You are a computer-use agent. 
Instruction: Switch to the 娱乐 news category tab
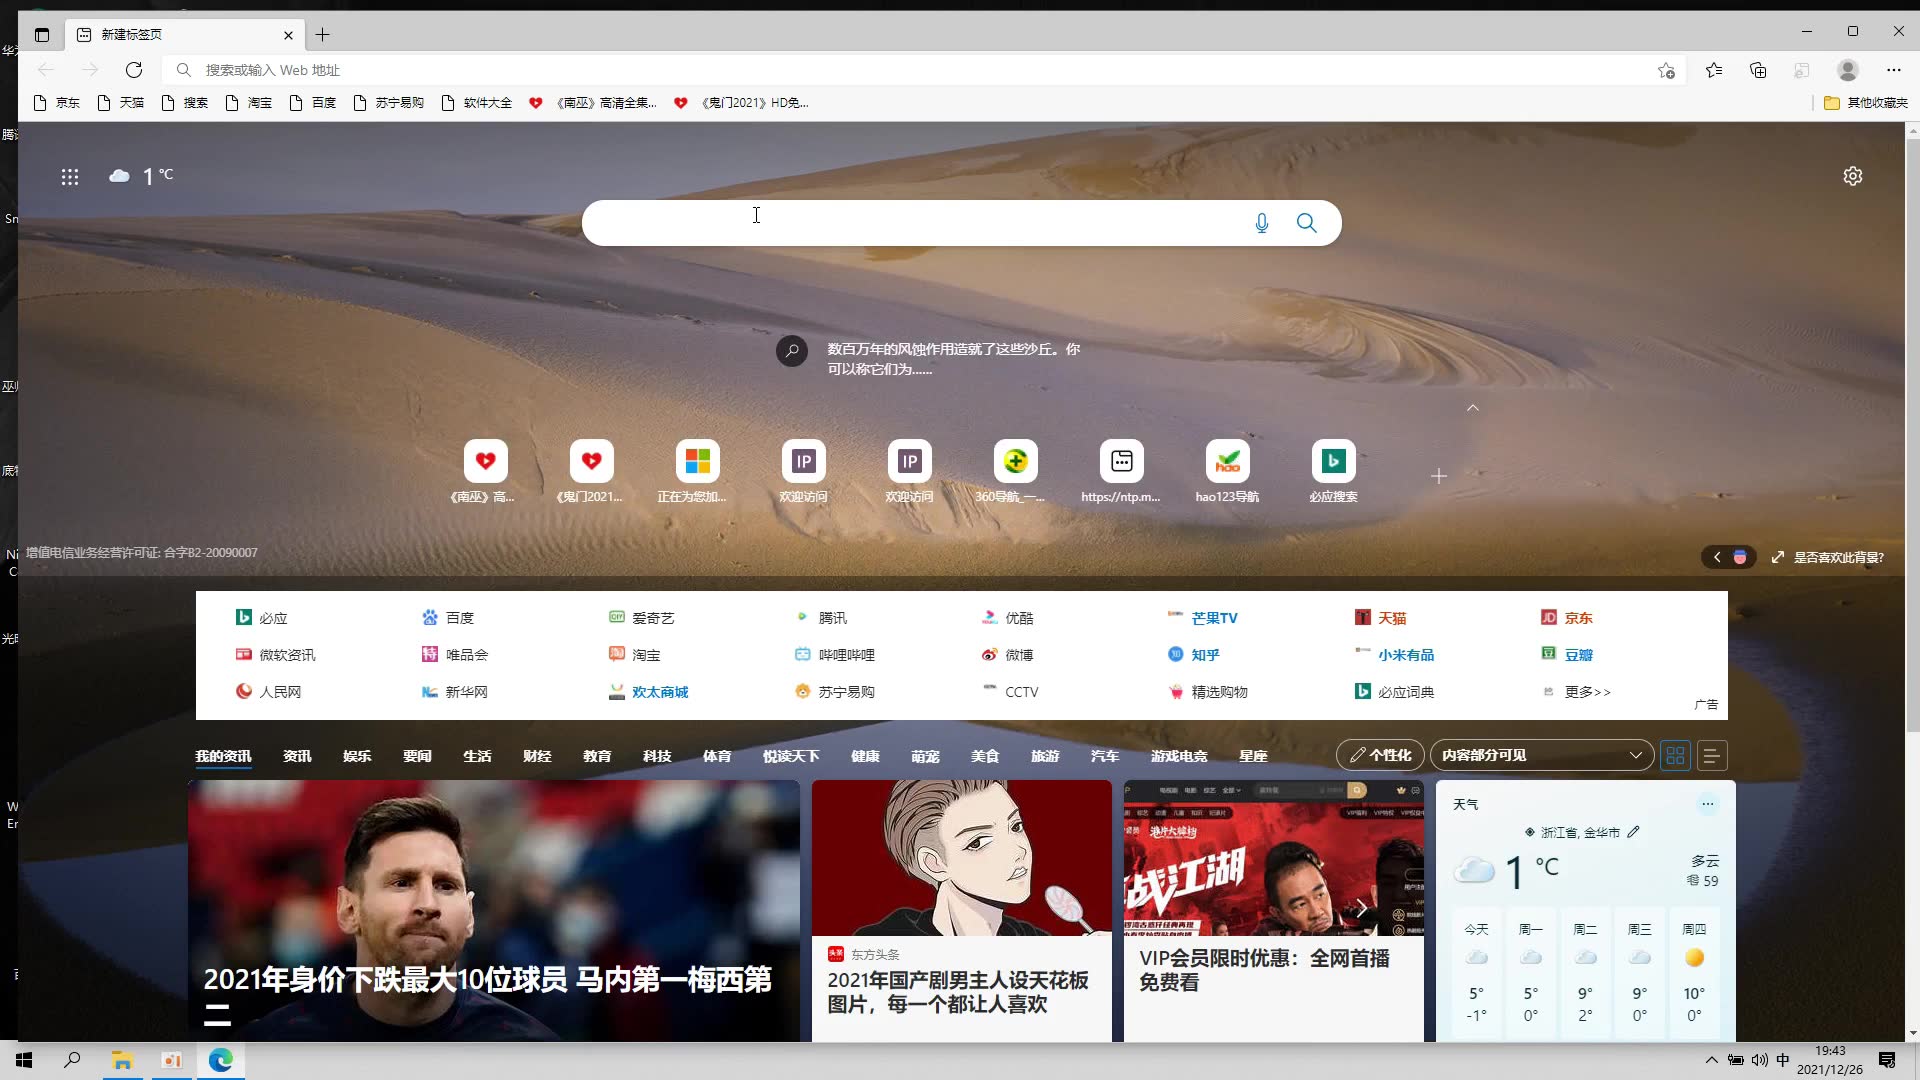pos(357,756)
